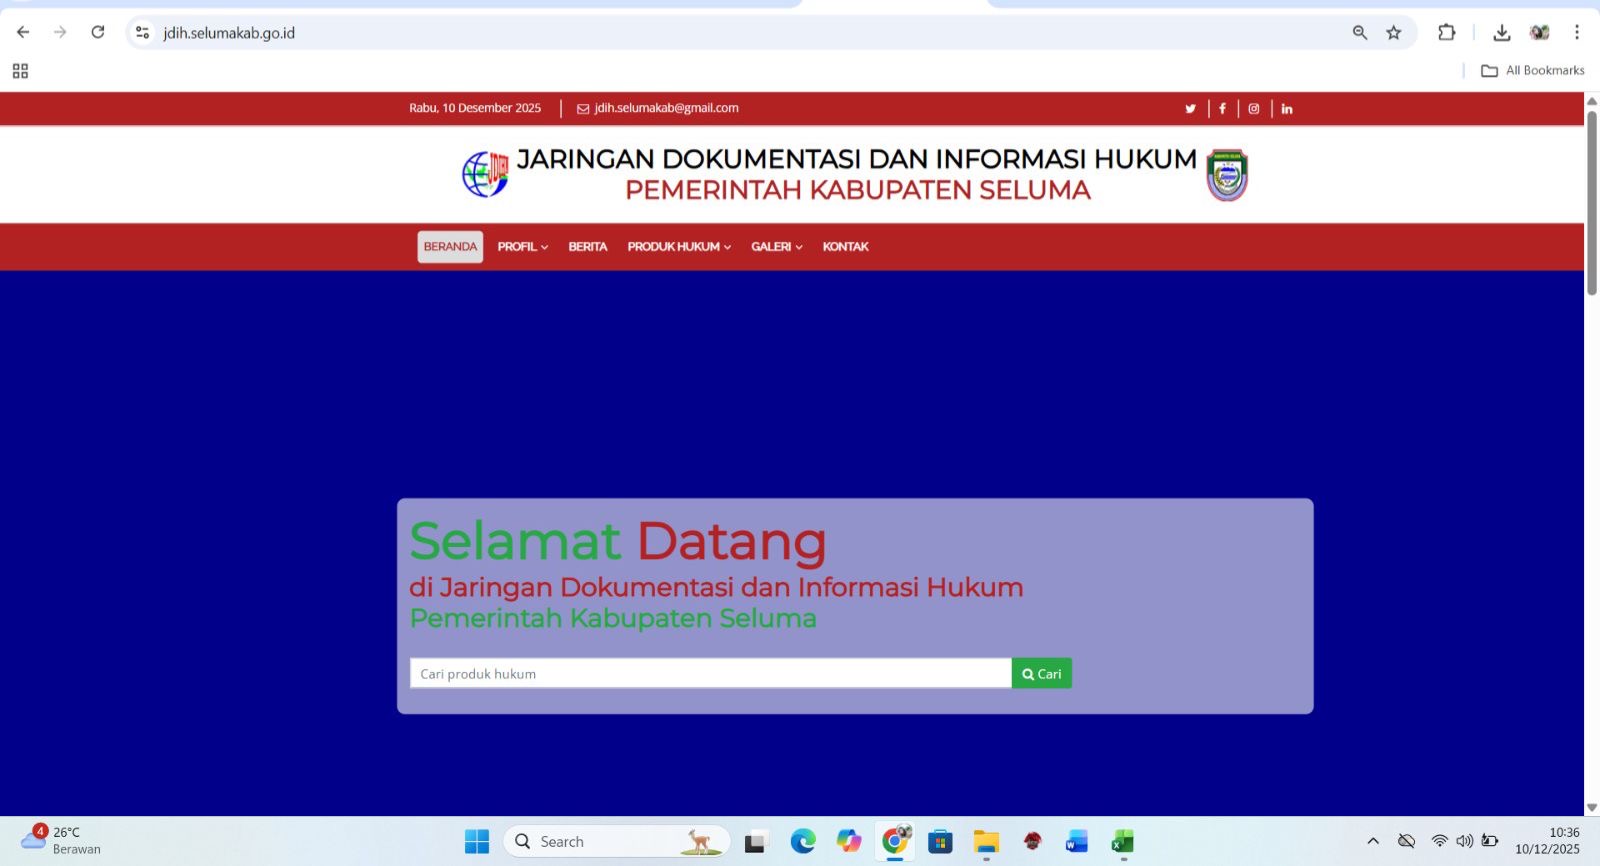Open browser extensions puzzle icon
The image size is (1600, 866).
(1446, 33)
